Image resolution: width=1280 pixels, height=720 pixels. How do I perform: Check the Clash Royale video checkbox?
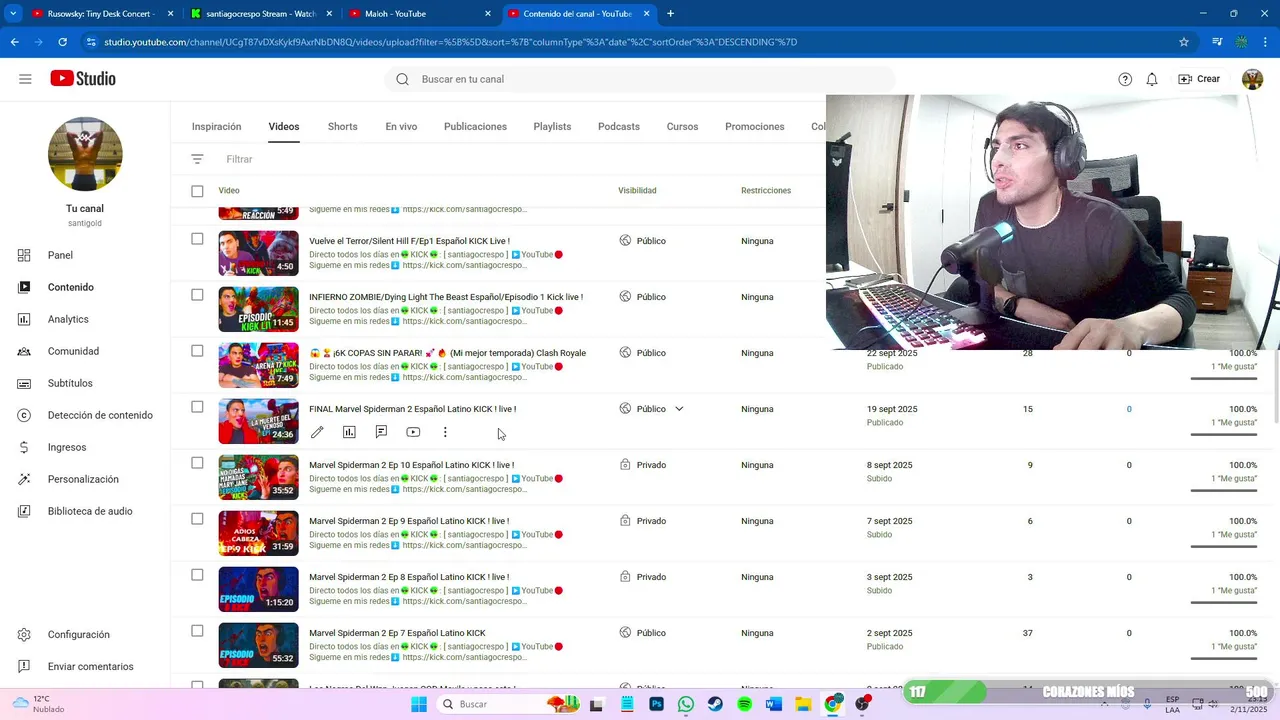tap(197, 351)
